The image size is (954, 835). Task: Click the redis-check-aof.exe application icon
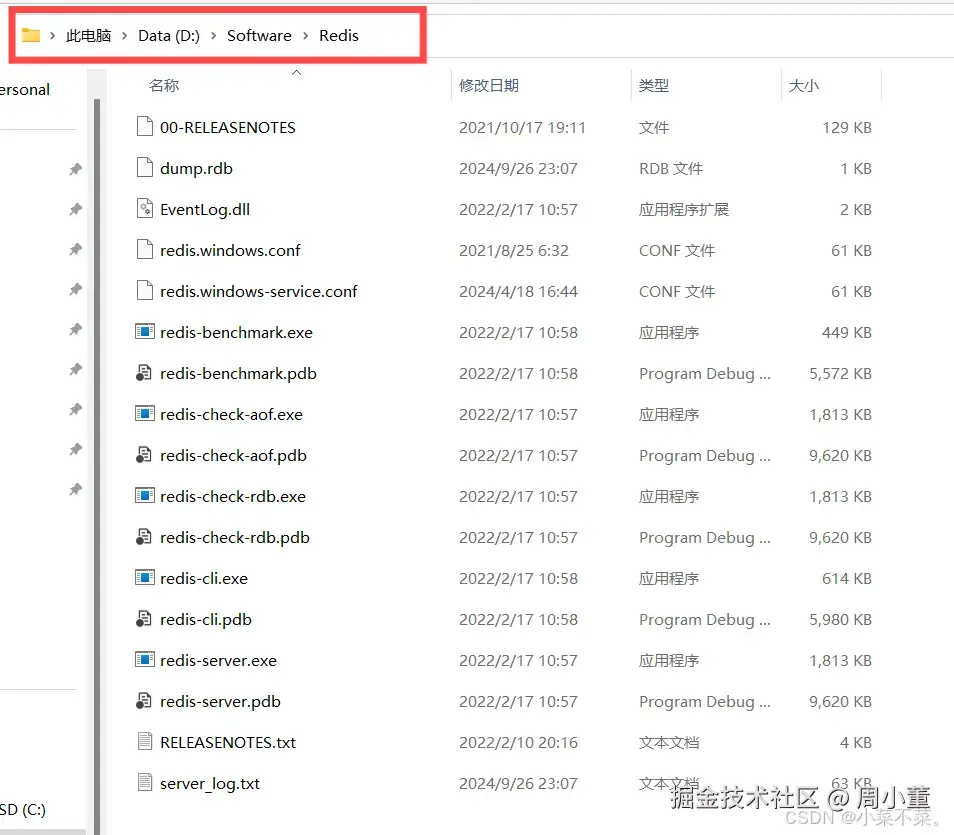(x=145, y=414)
